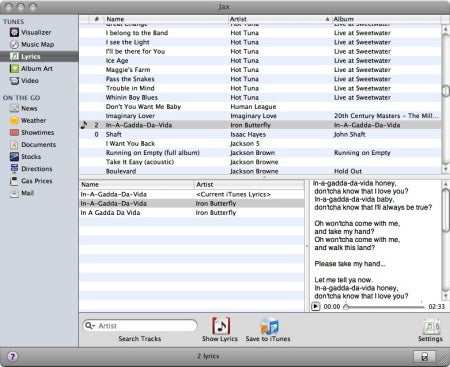The height and width of the screenshot is (367, 450).
Task: Select track 'Imaginary Lover'
Action: (260, 116)
